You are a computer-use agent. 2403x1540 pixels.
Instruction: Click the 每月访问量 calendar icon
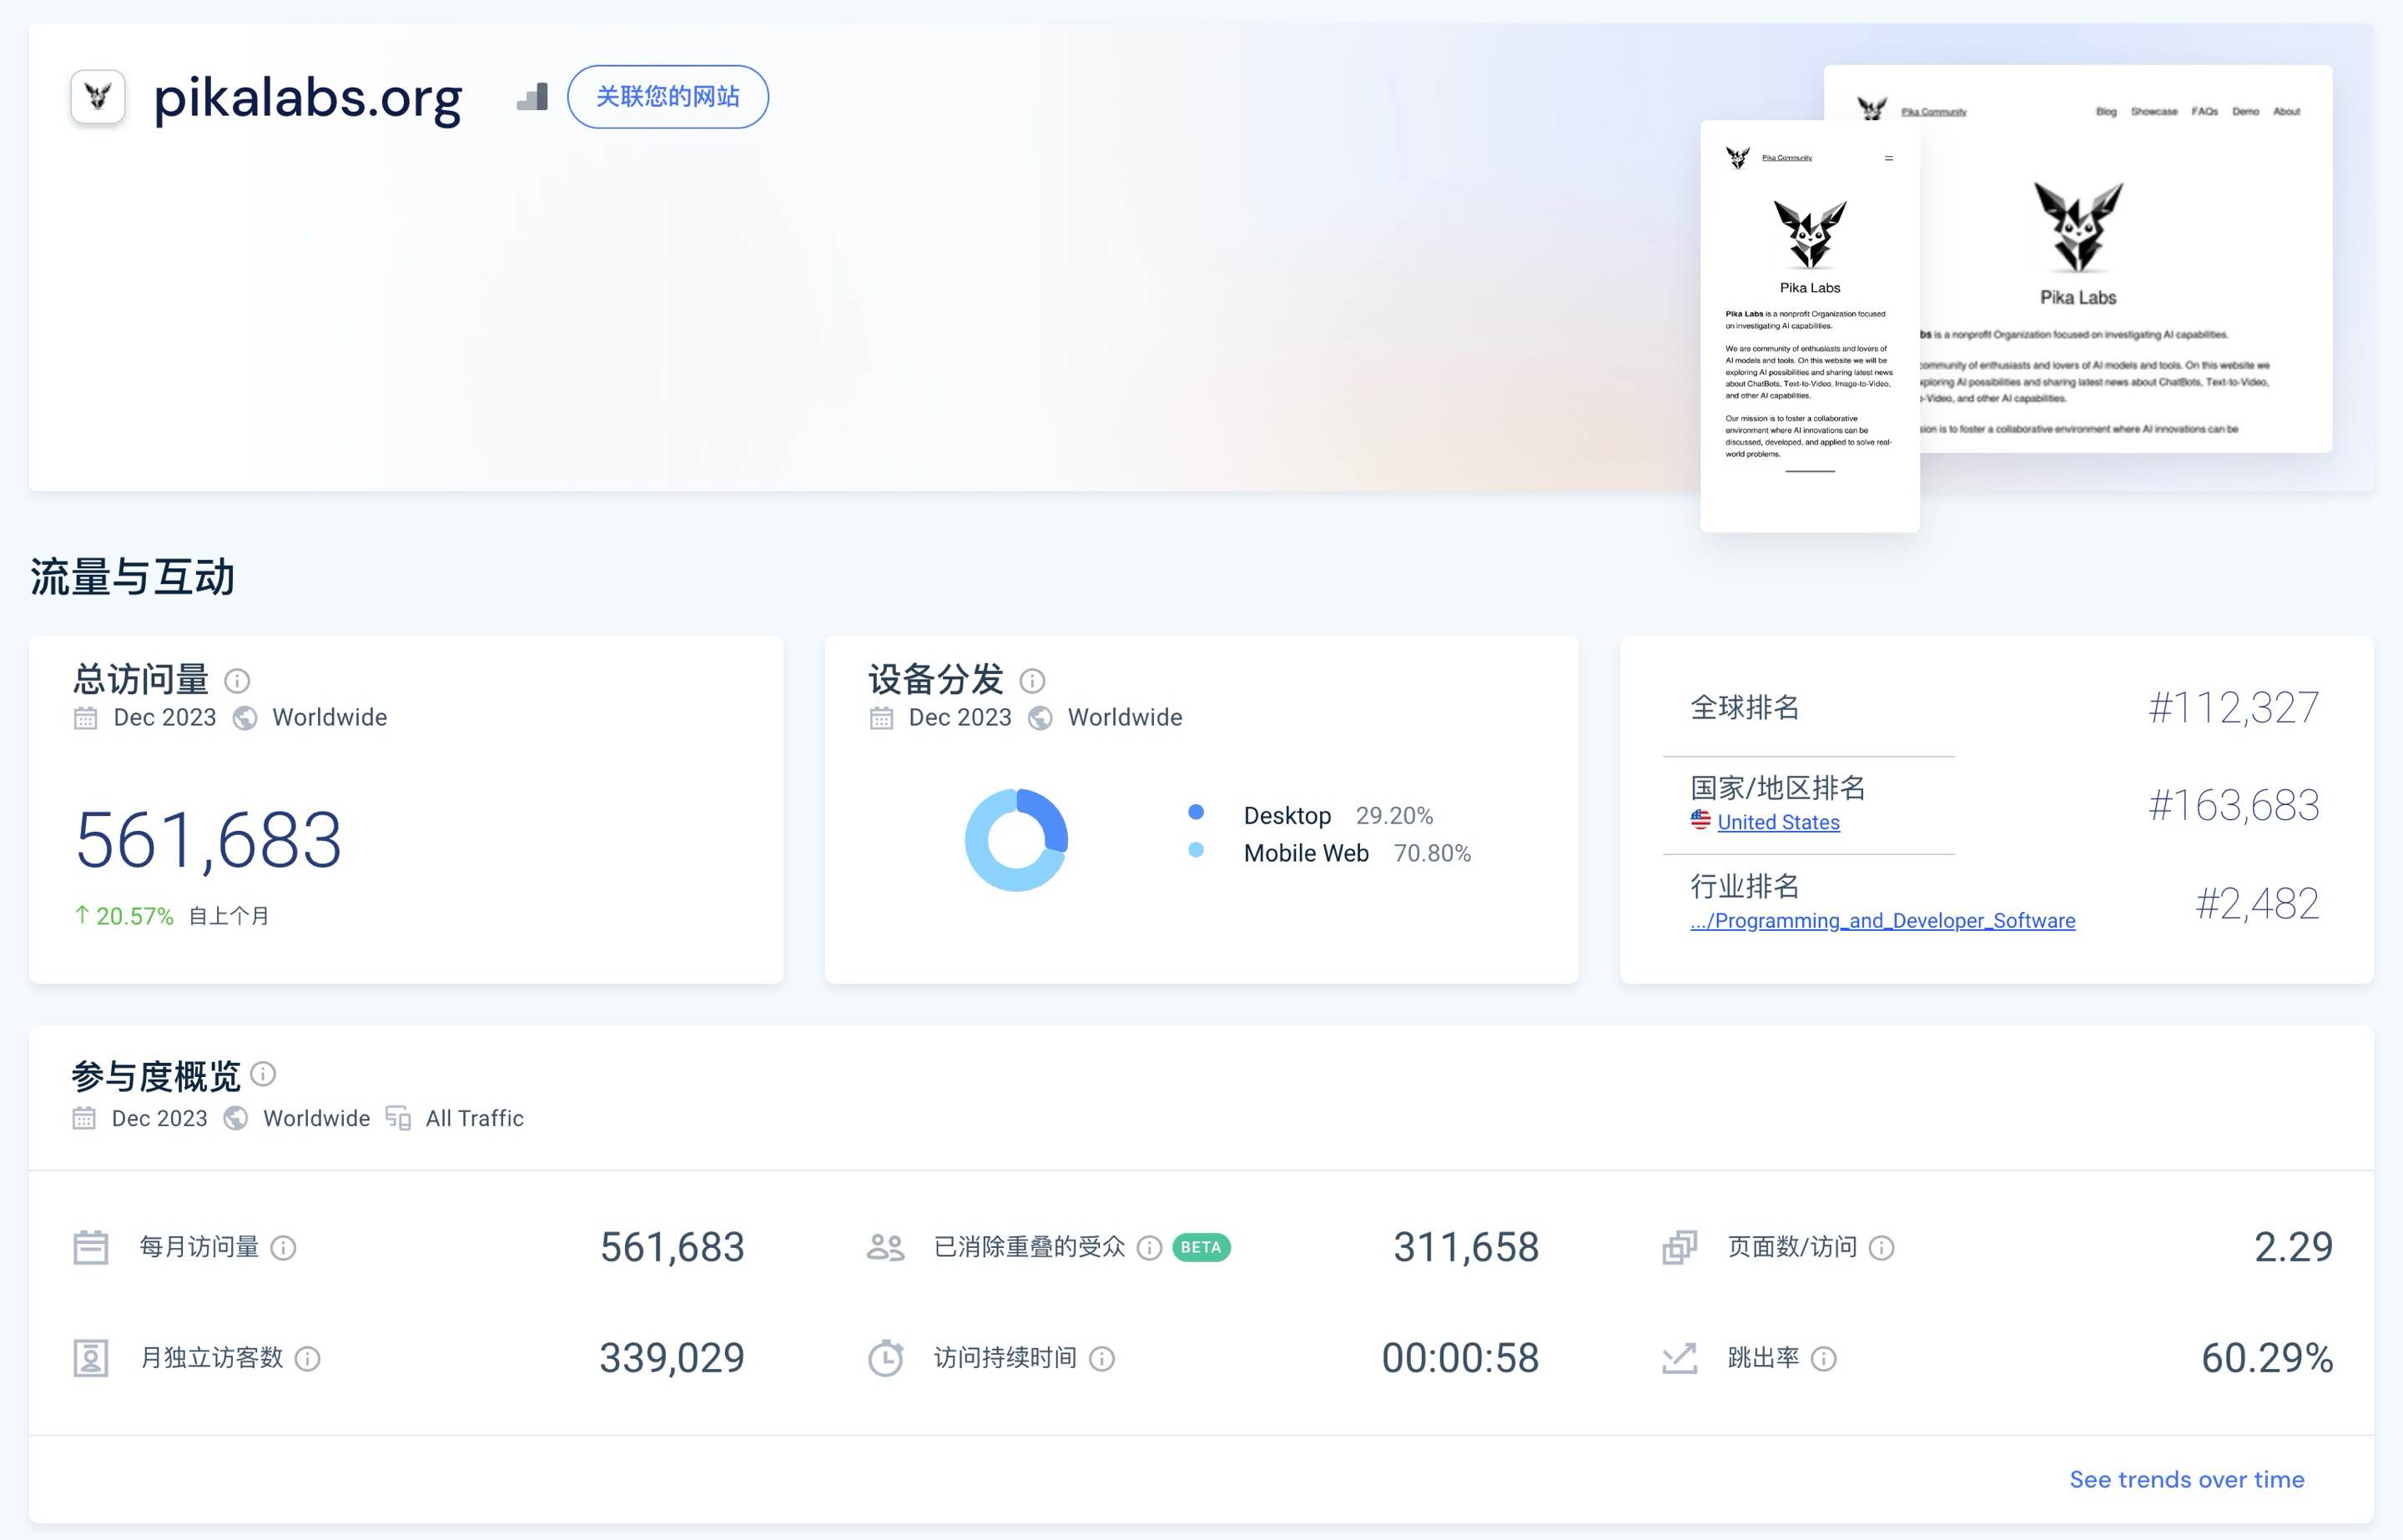(x=91, y=1247)
